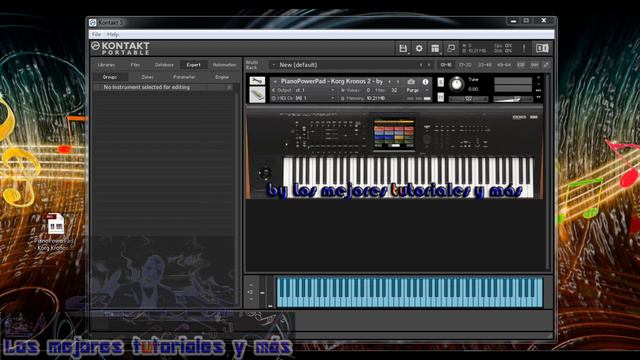Select the Groups sub-tab
The image size is (640, 360).
click(110, 77)
